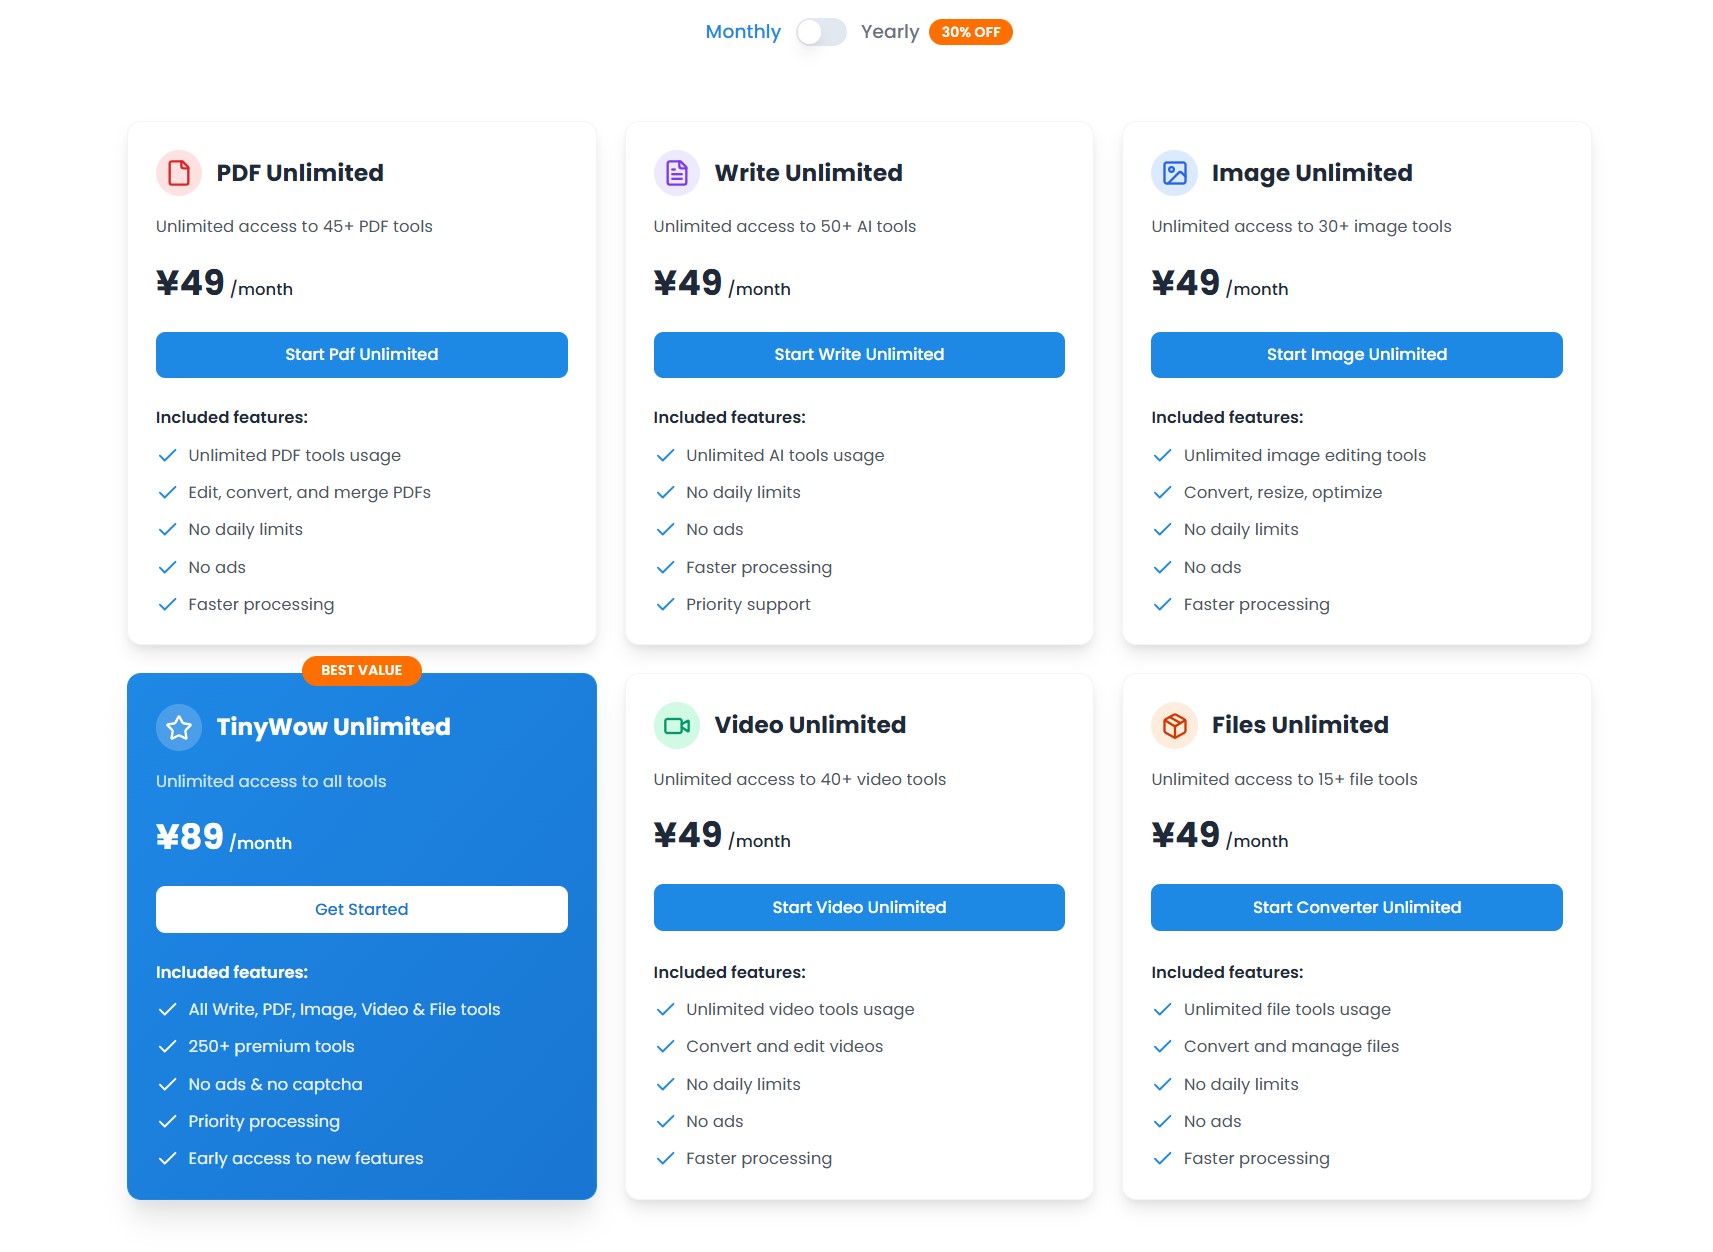Click Get Started on TinyWow Unlimited
This screenshot has width=1713, height=1252.
(361, 909)
